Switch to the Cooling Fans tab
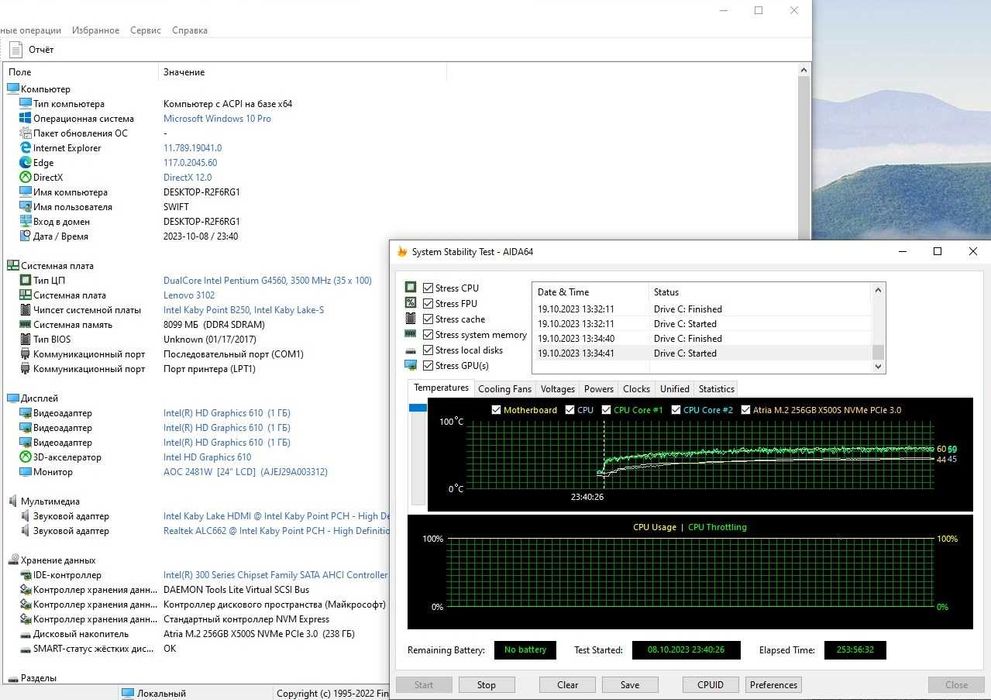Image resolution: width=991 pixels, height=700 pixels. [x=504, y=389]
